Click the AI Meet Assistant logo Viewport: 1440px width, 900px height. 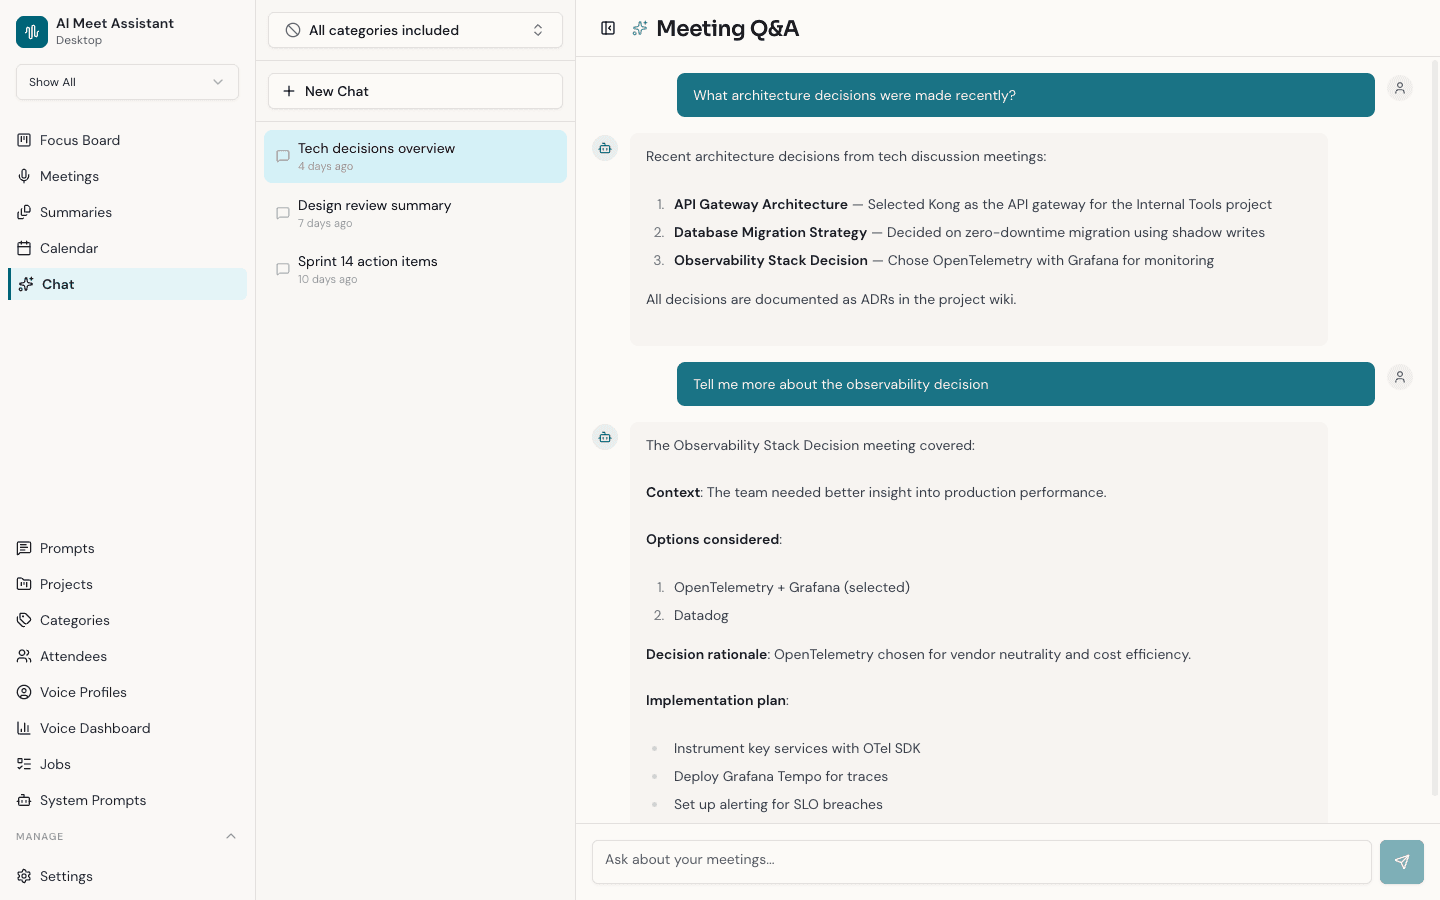31,30
